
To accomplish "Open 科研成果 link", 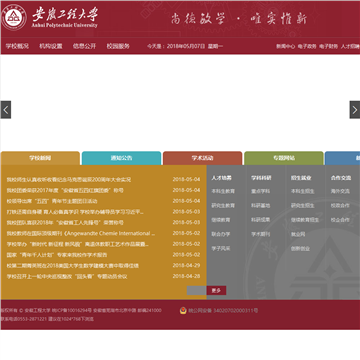I will pos(260,220).
